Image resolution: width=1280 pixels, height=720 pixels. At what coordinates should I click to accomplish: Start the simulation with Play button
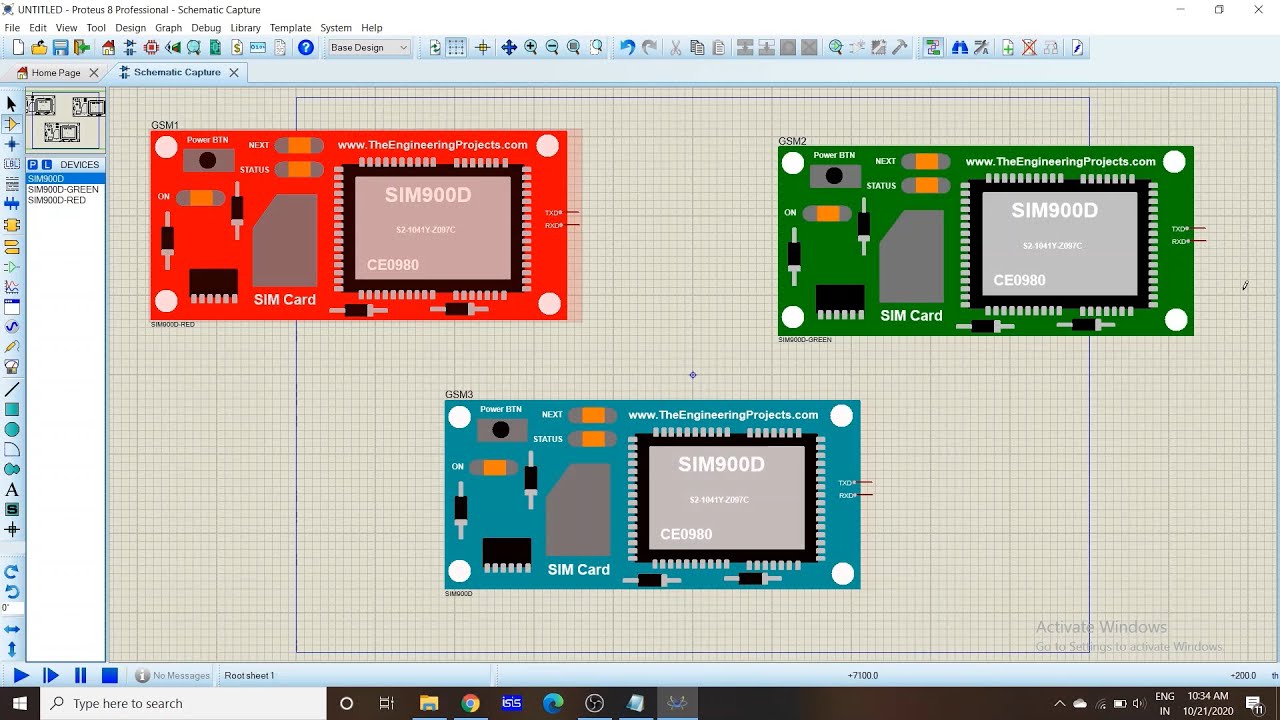[20, 676]
